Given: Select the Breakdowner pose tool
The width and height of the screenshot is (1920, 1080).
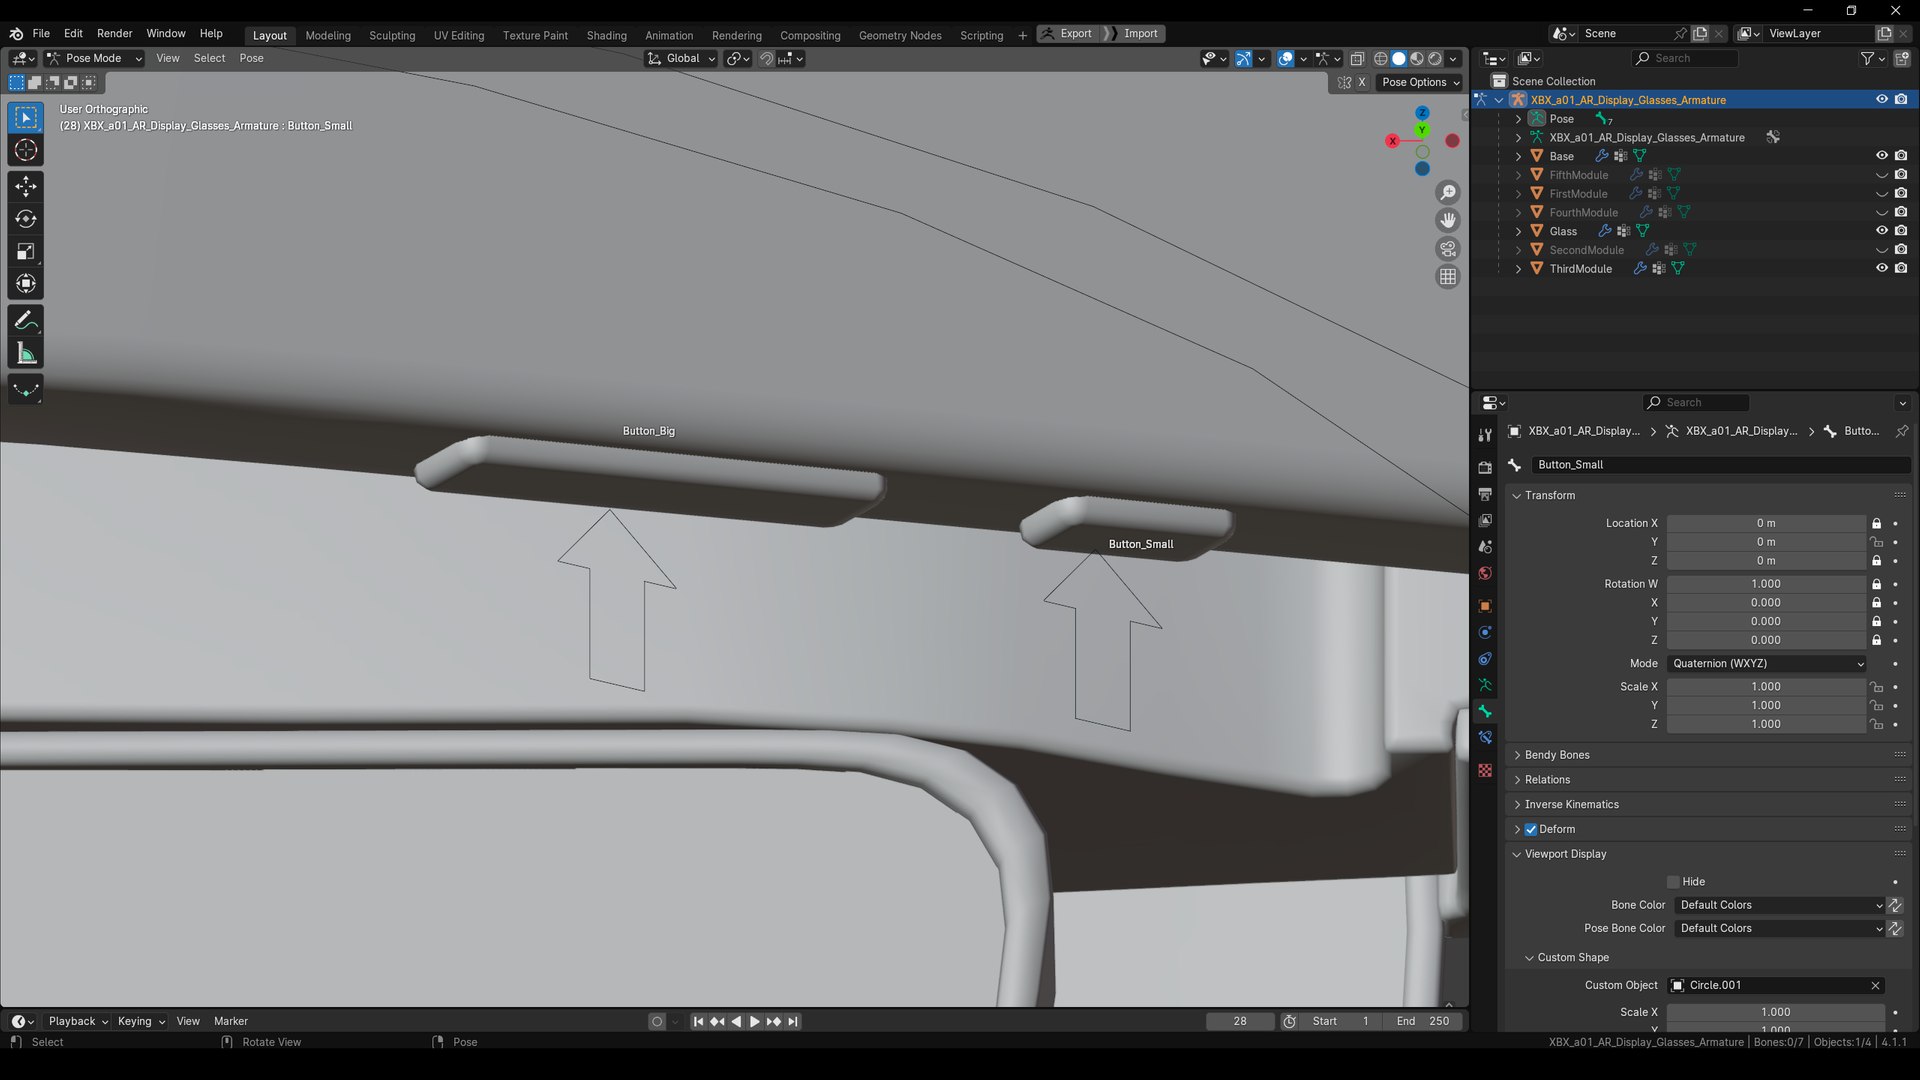Looking at the screenshot, I should 26,390.
